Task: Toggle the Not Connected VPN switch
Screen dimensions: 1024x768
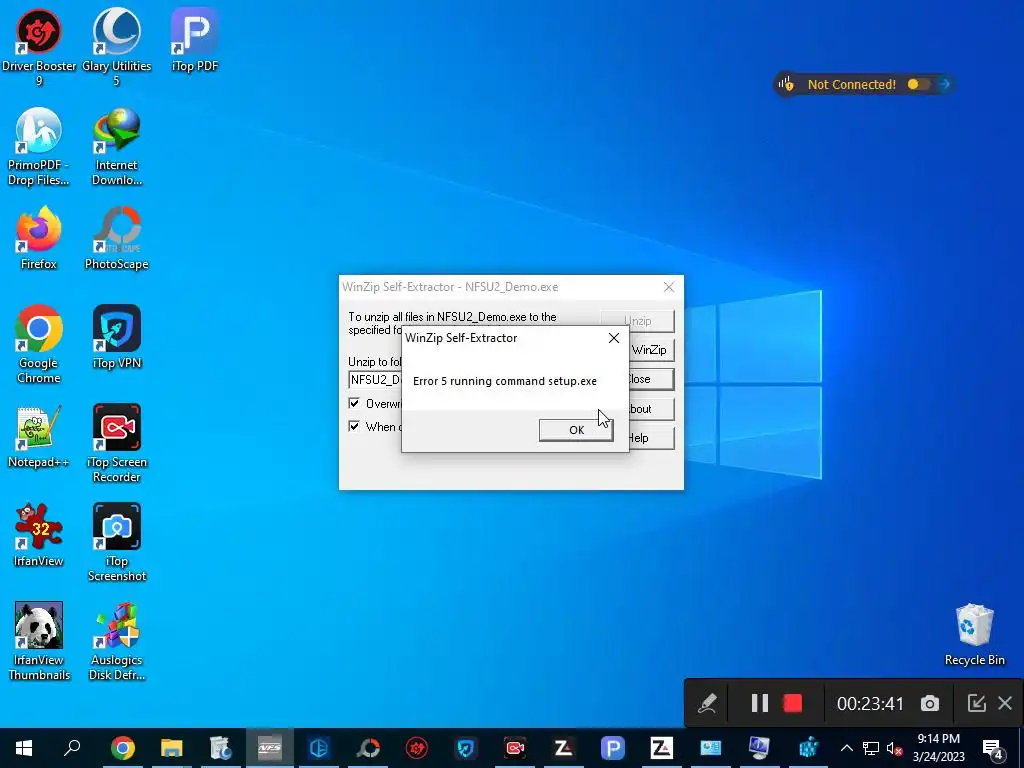Action: 918,84
